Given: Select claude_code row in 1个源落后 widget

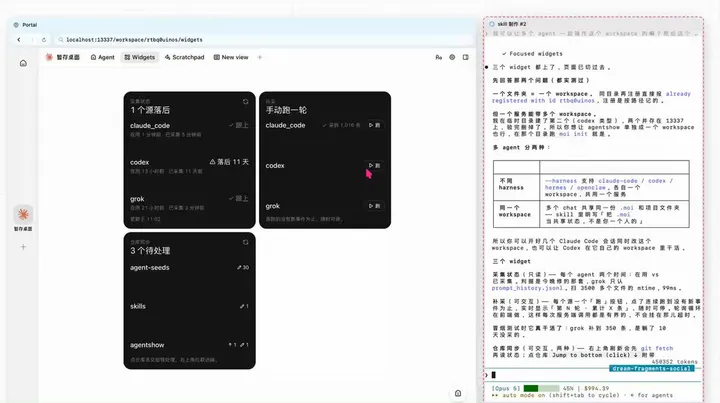Looking at the screenshot, I should coord(189,129).
